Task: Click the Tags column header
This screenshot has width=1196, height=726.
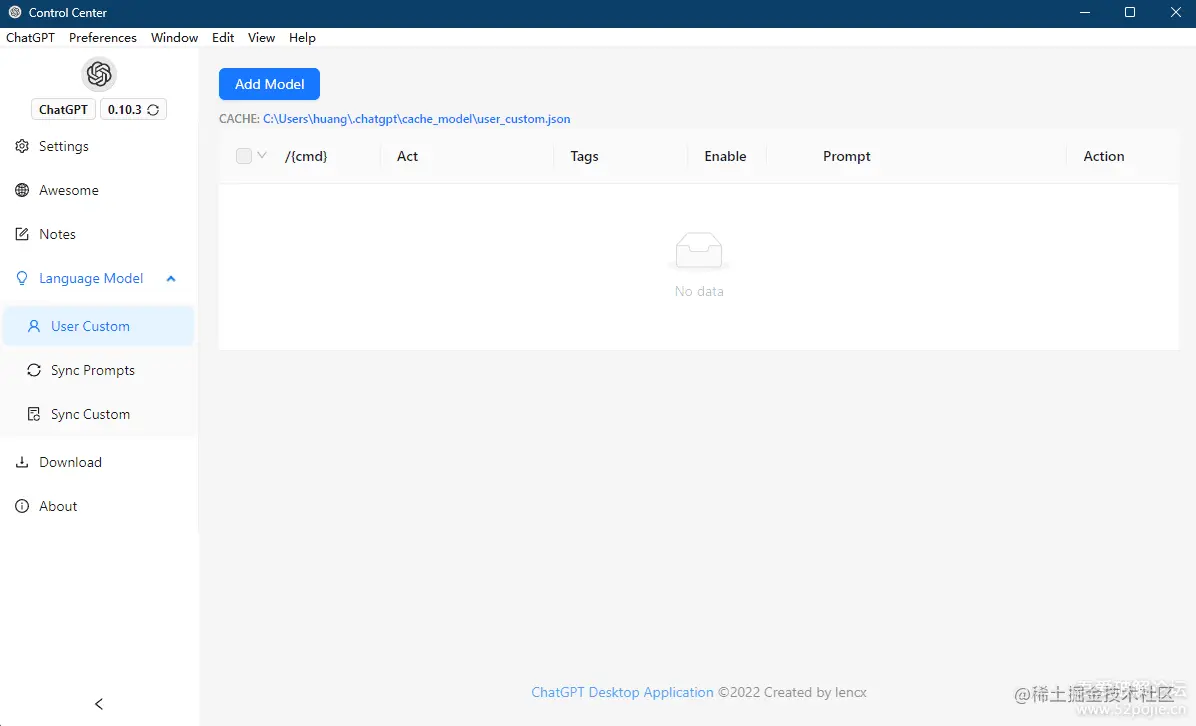Action: click(x=584, y=156)
